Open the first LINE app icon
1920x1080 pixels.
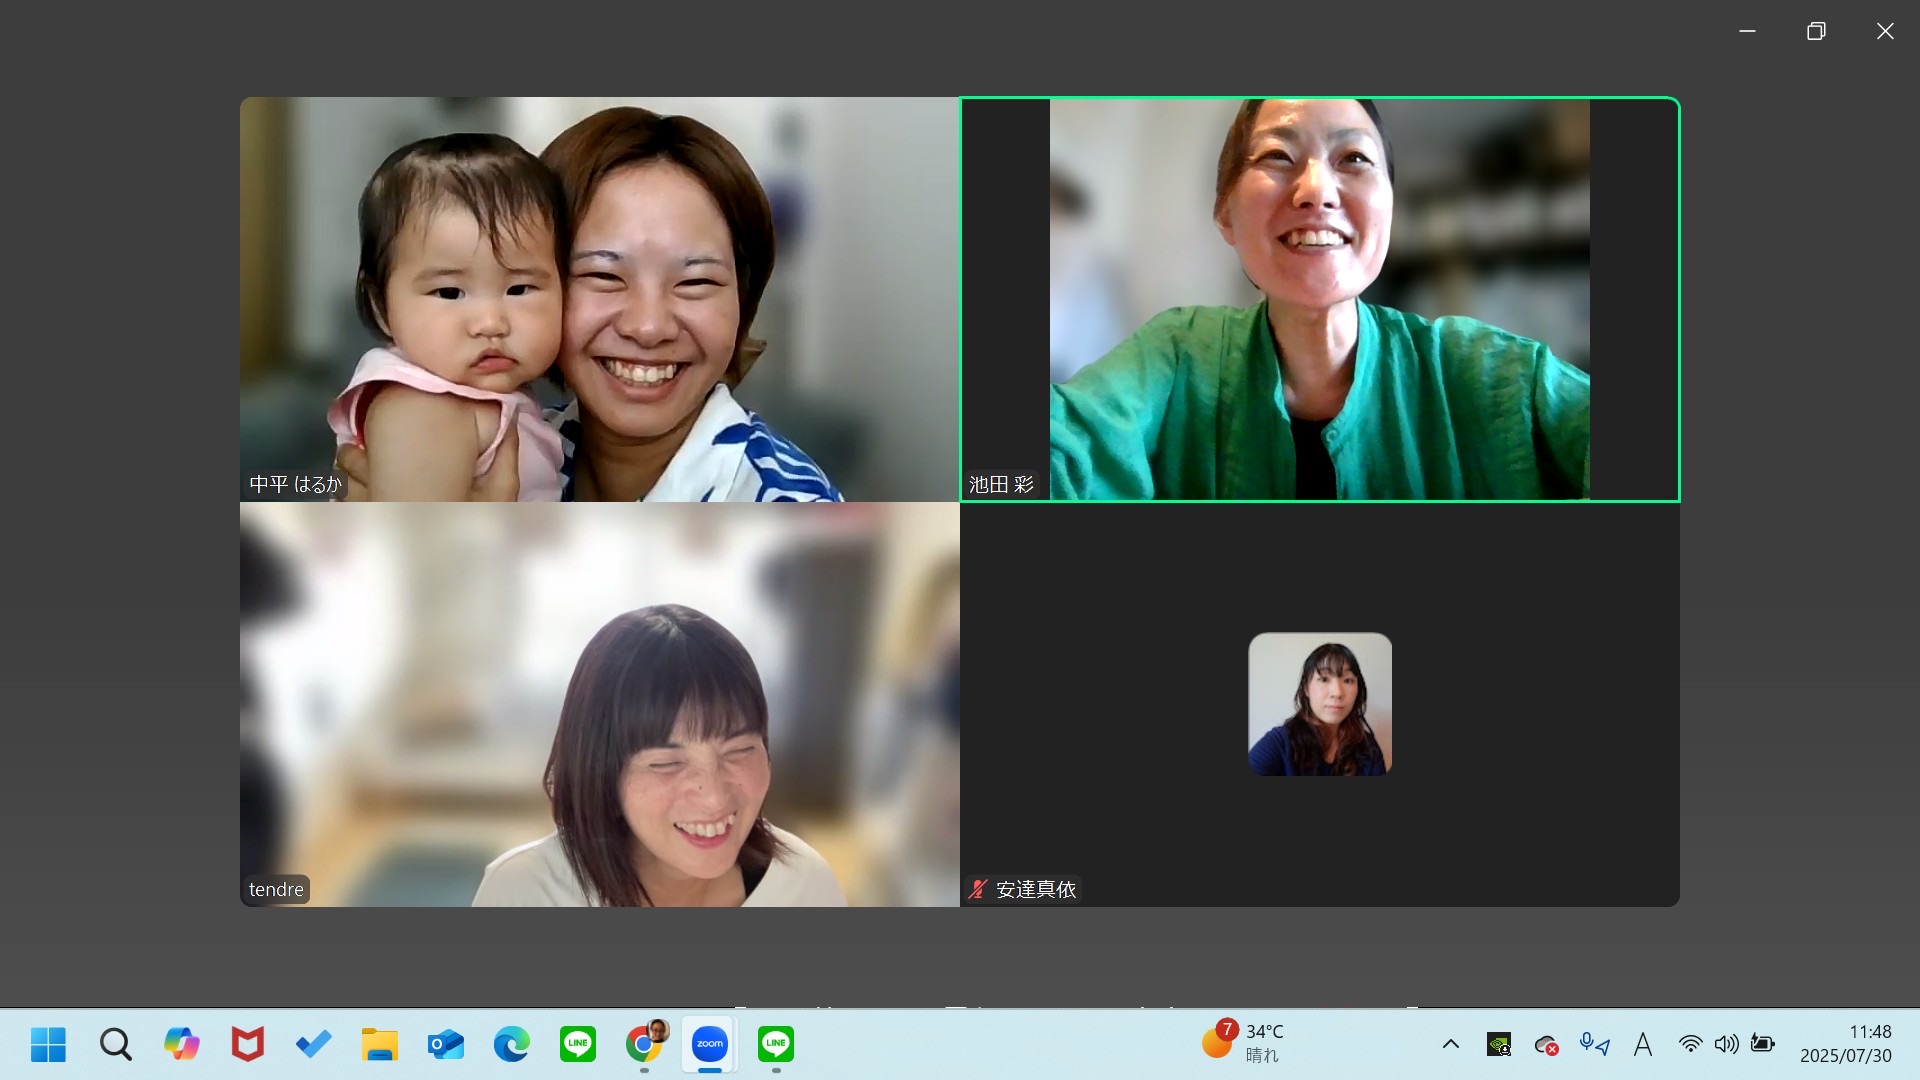click(x=577, y=1044)
